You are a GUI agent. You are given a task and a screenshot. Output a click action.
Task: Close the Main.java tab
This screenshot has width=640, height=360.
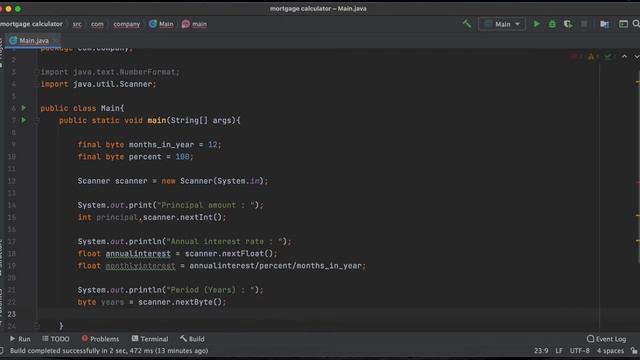[x=56, y=40]
